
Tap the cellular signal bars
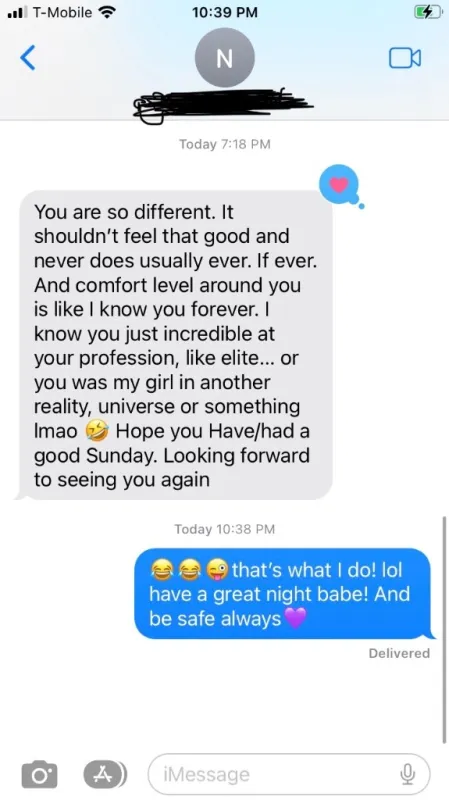pyautogui.click(x=17, y=12)
